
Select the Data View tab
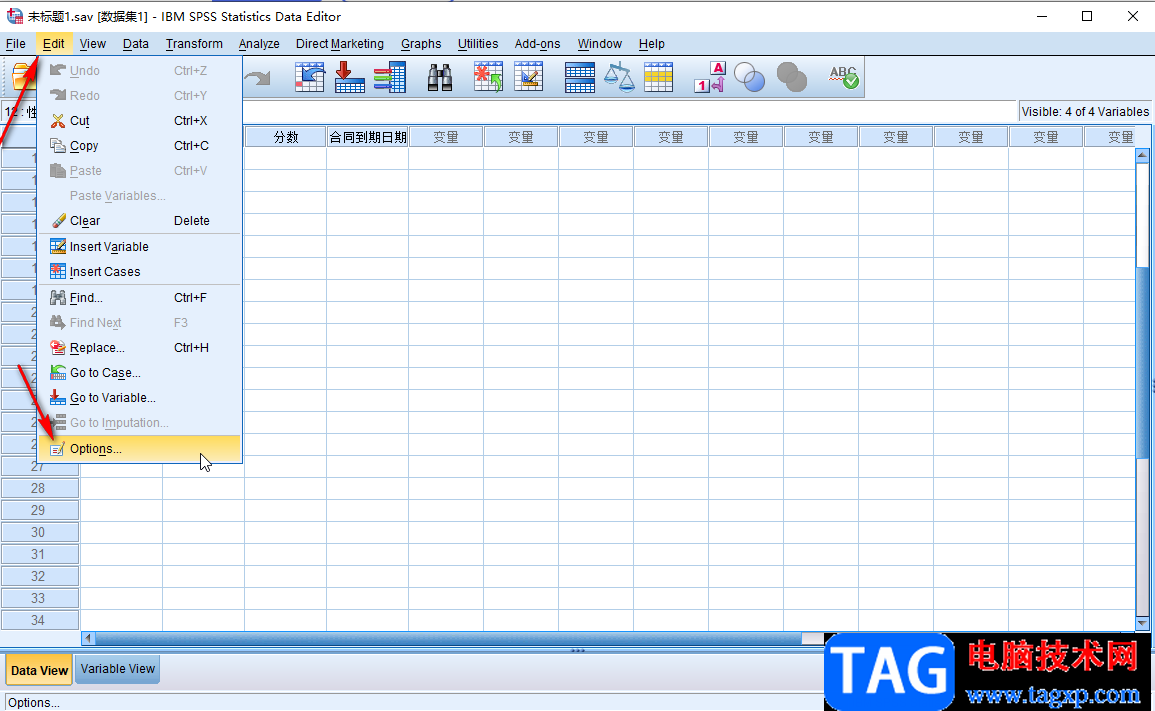39,670
